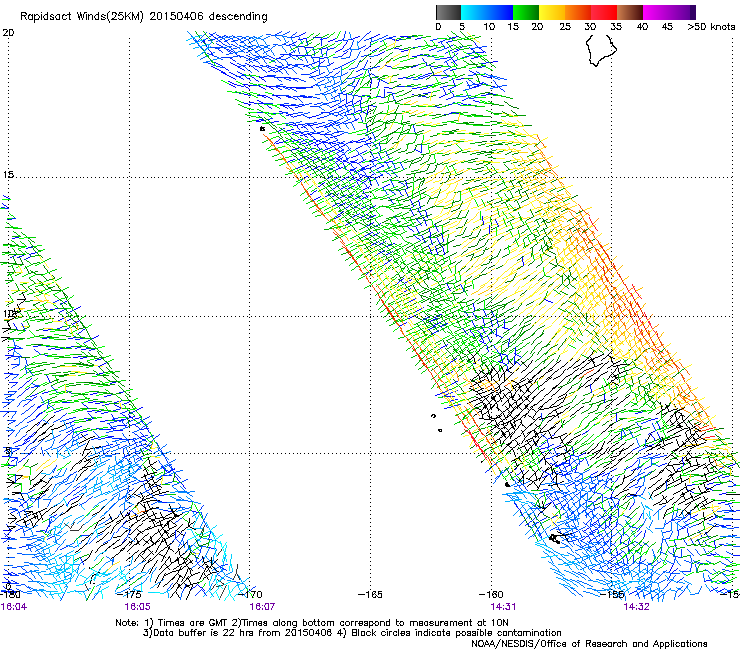Click the '>50 knots' legend label
The image size is (740, 650).
(711, 27)
